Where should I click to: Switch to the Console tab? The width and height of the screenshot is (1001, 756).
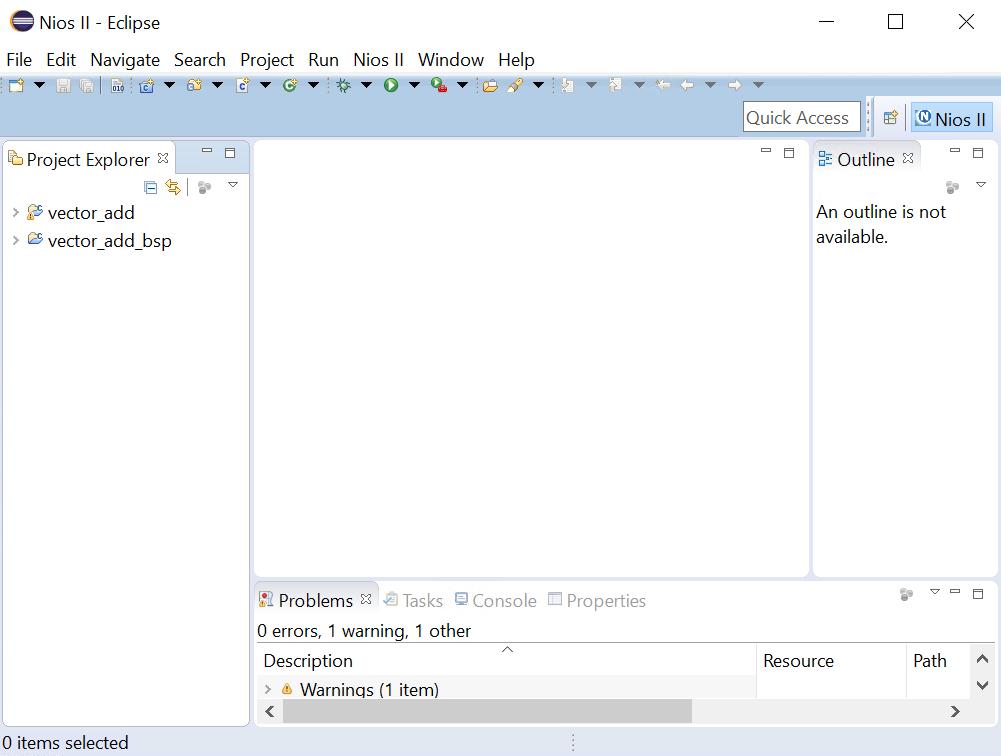click(x=496, y=600)
